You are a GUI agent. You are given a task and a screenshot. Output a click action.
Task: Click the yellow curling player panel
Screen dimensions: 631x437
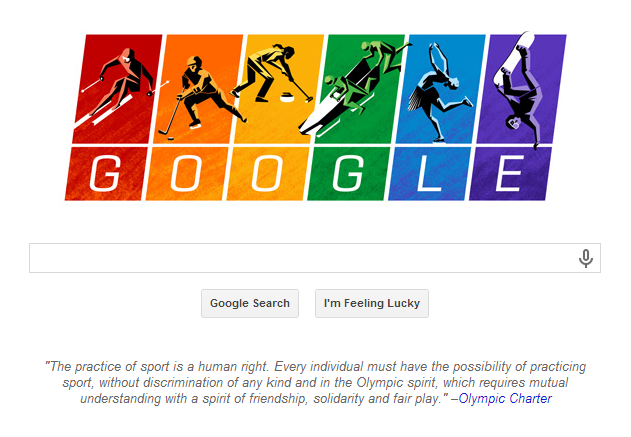(279, 89)
